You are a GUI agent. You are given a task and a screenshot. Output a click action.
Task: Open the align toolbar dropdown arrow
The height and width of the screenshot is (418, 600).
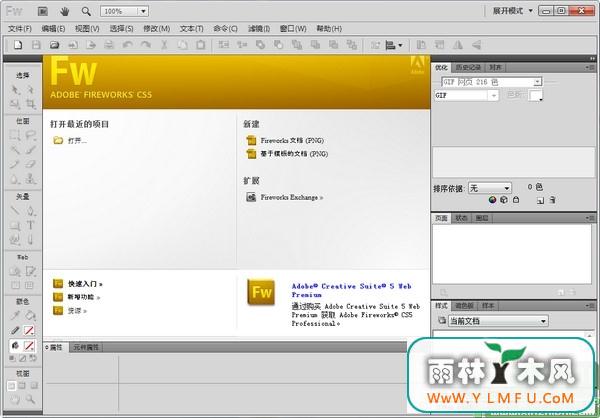(x=400, y=45)
